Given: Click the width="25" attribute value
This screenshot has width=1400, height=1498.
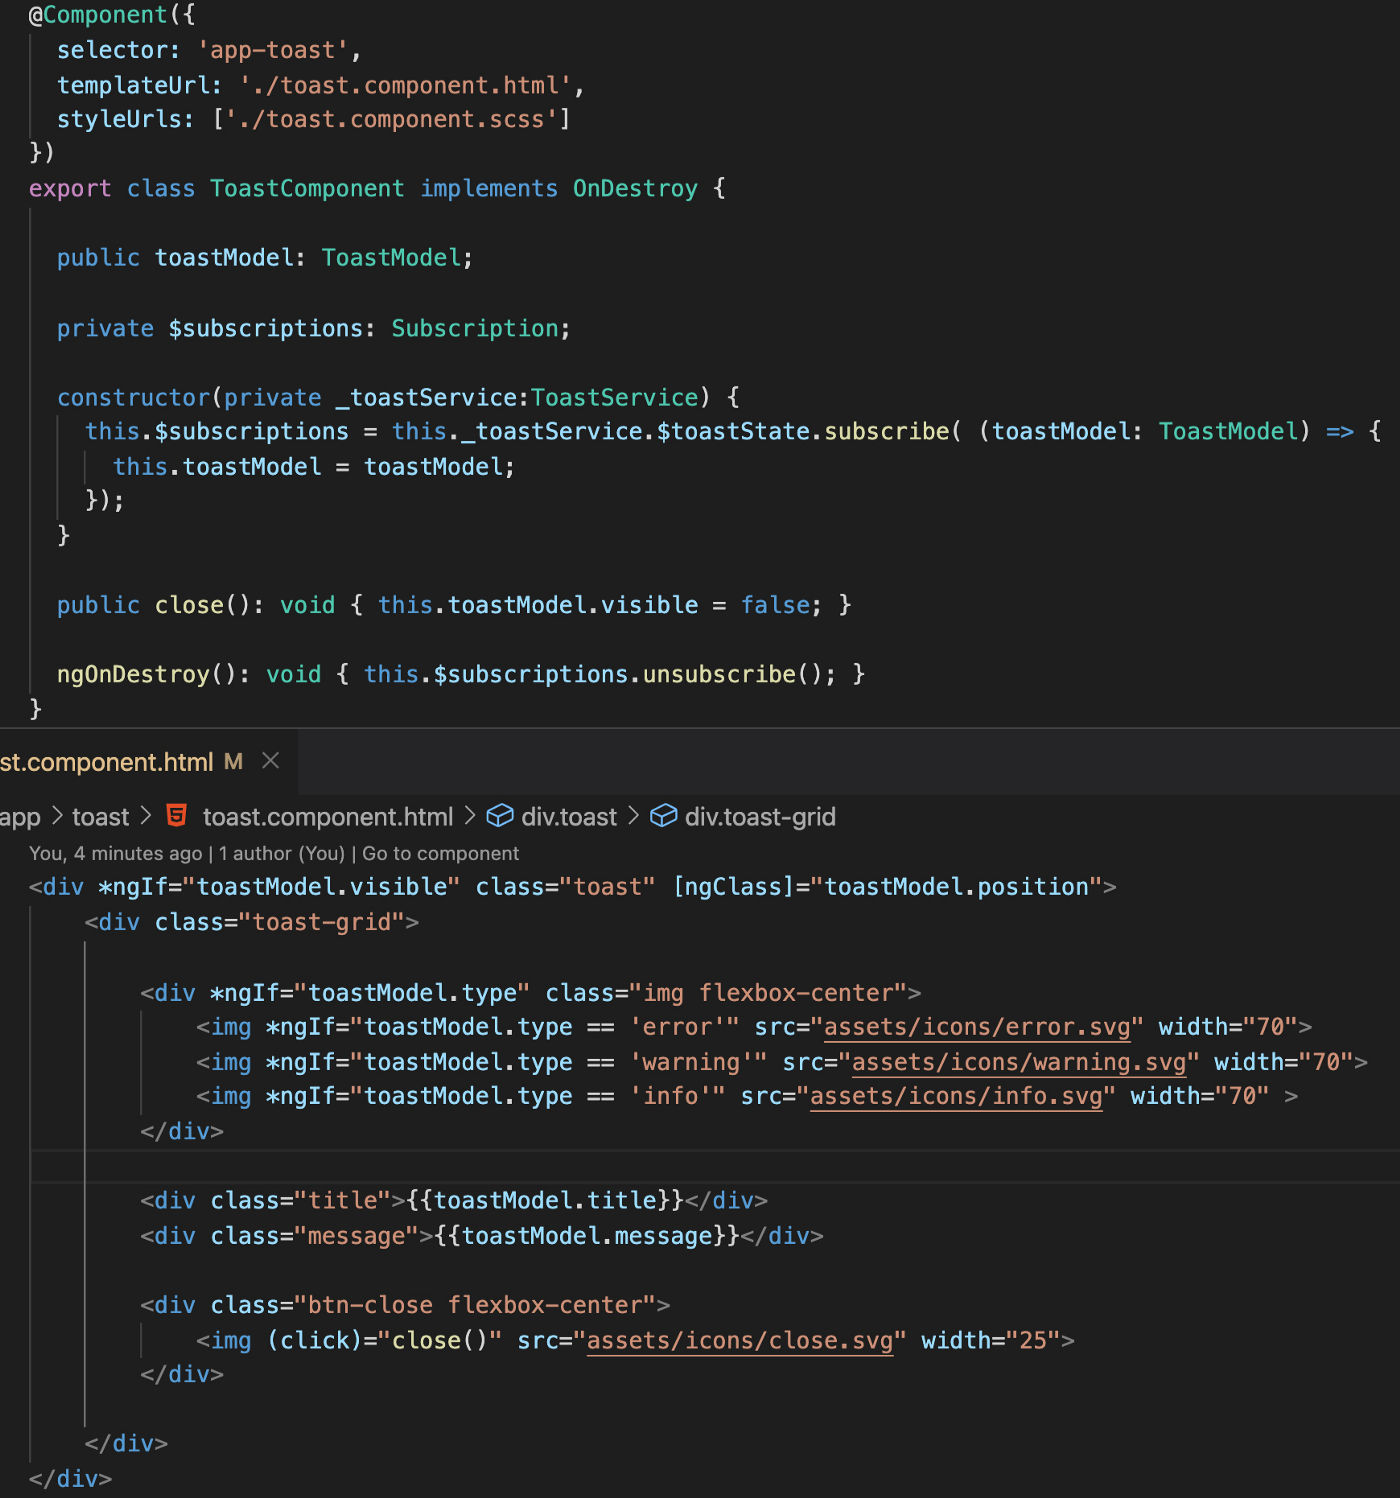Looking at the screenshot, I should click(1033, 1340).
